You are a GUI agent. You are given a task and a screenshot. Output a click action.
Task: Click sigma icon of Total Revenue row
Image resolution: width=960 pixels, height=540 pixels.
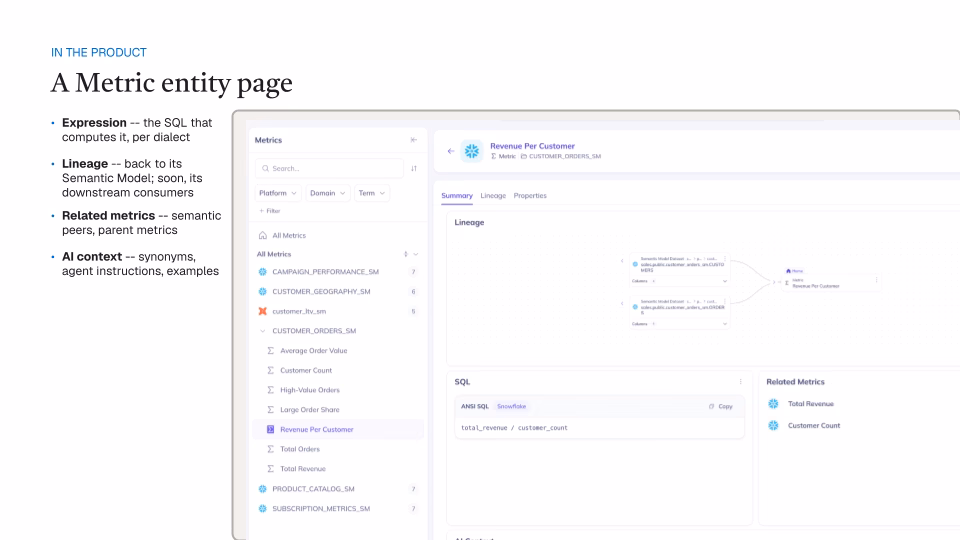[x=270, y=468]
